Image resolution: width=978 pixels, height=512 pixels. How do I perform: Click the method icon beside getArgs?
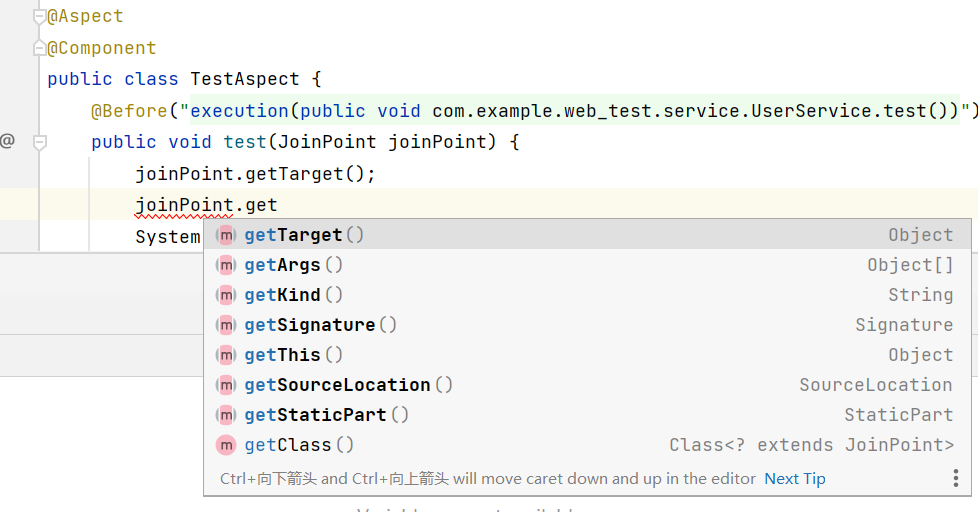(227, 265)
